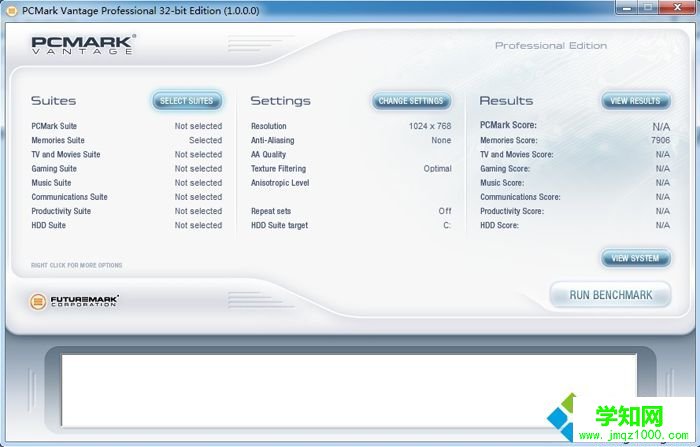The width and height of the screenshot is (700, 447).
Task: Click 'Not selected' status of Gaming Suite
Action: coord(198,169)
